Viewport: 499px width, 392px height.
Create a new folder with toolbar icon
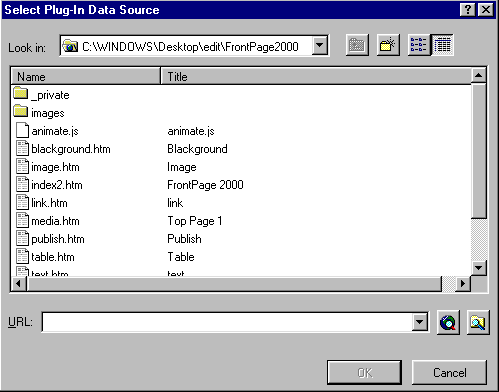(x=388, y=45)
